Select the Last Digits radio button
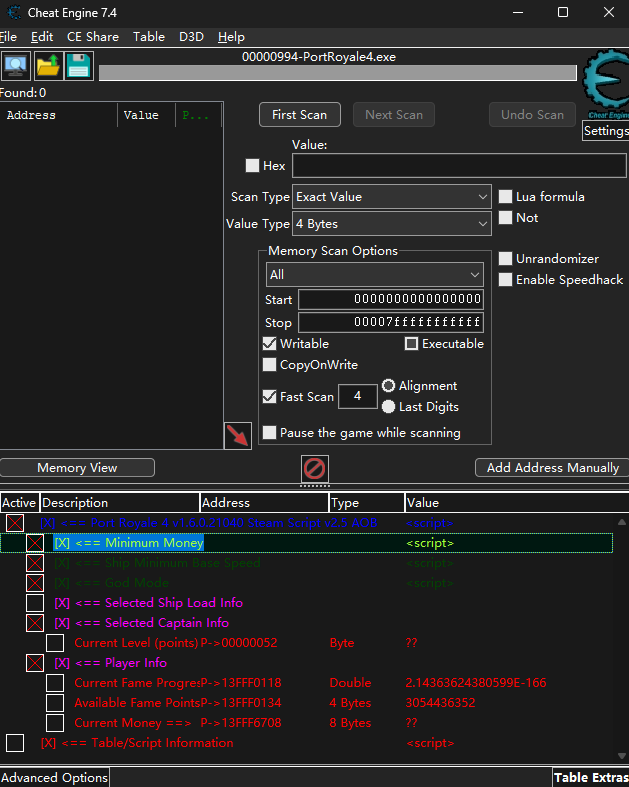Screen dimensions: 629x787 [388, 407]
